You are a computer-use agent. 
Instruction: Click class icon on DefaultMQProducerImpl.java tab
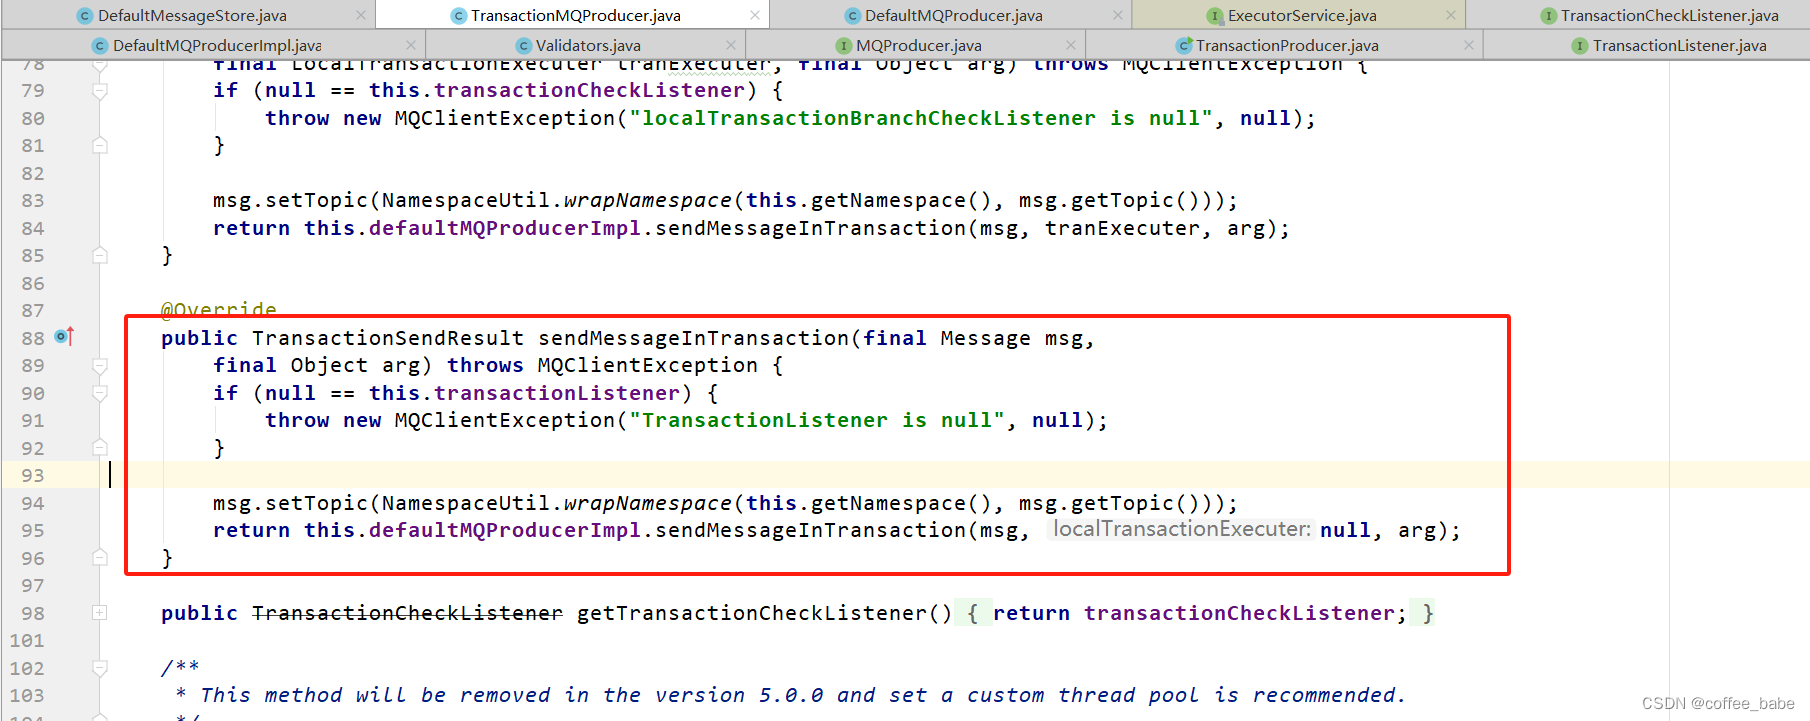click(x=100, y=46)
